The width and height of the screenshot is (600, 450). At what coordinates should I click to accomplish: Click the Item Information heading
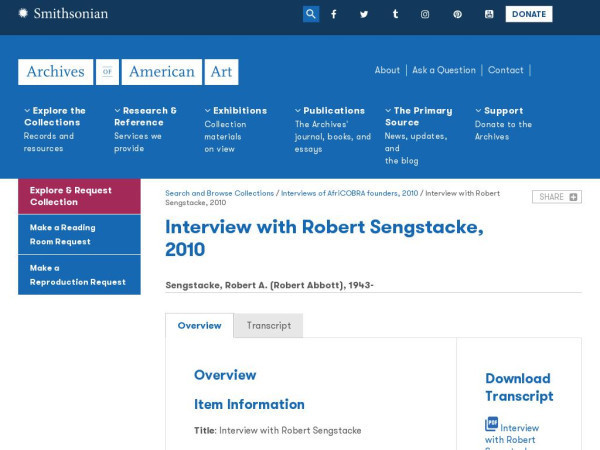tap(249, 404)
